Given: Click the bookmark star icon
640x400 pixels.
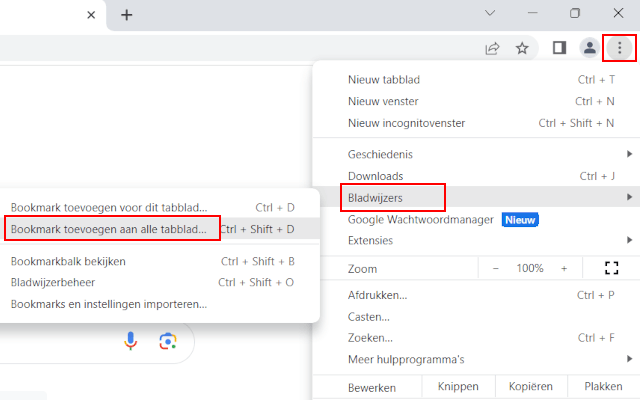Looking at the screenshot, I should pos(522,47).
